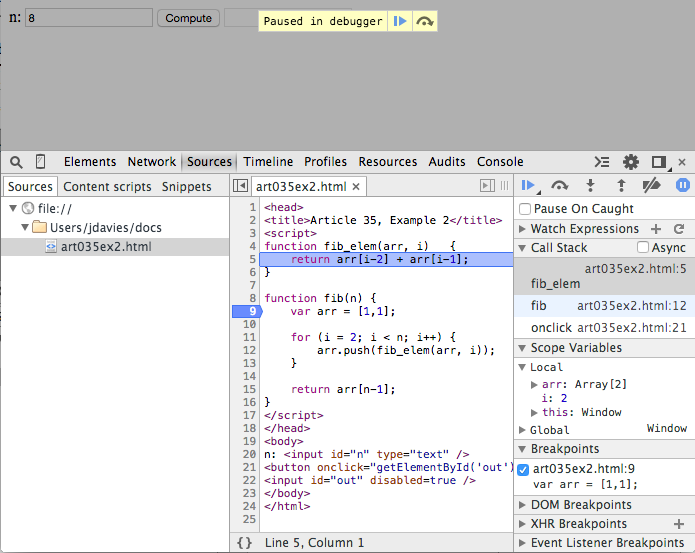The width and height of the screenshot is (695, 553).
Task: Select the Content scripts navigator tab
Action: (x=107, y=187)
